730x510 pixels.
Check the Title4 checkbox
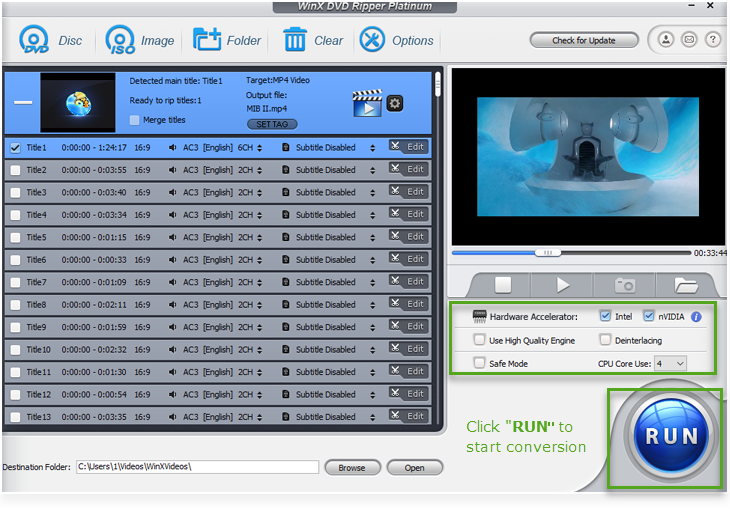coord(15,215)
